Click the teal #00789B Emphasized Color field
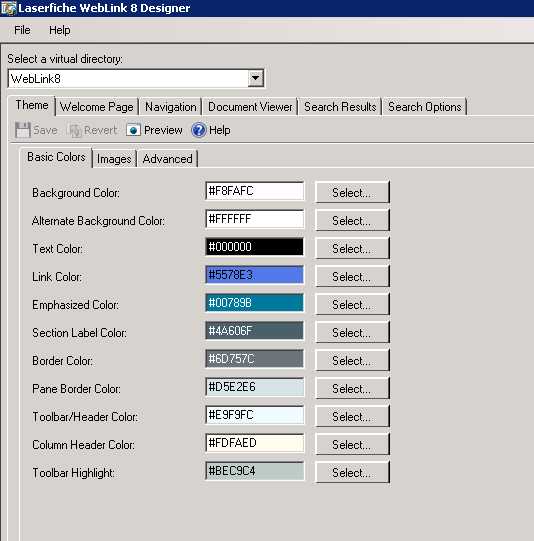534x541 pixels. 255,303
